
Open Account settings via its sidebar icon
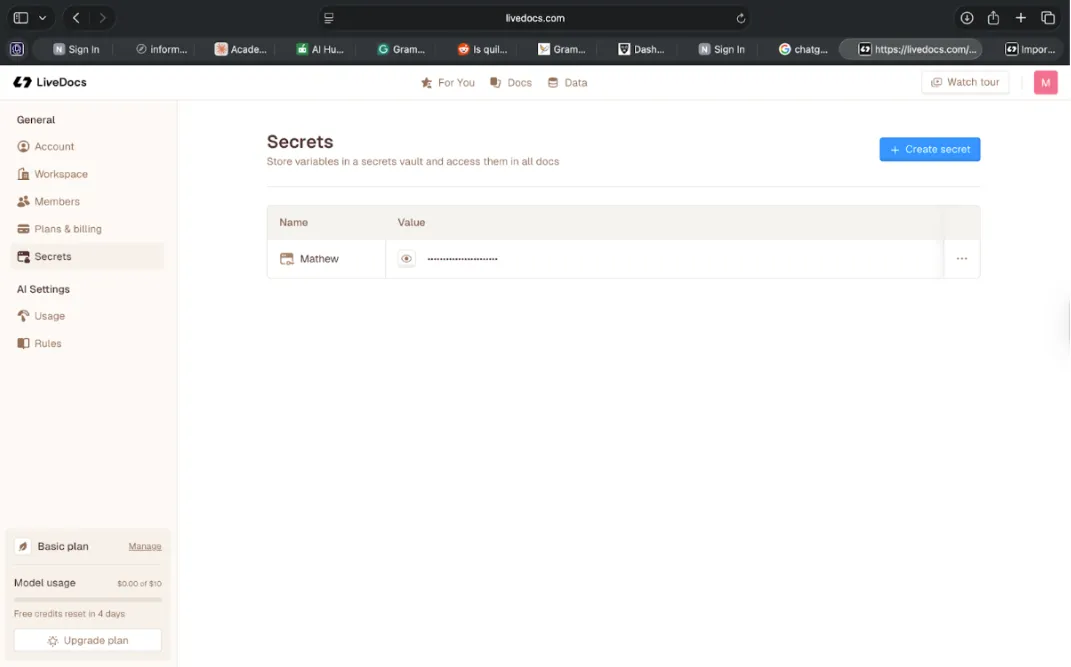[23, 146]
